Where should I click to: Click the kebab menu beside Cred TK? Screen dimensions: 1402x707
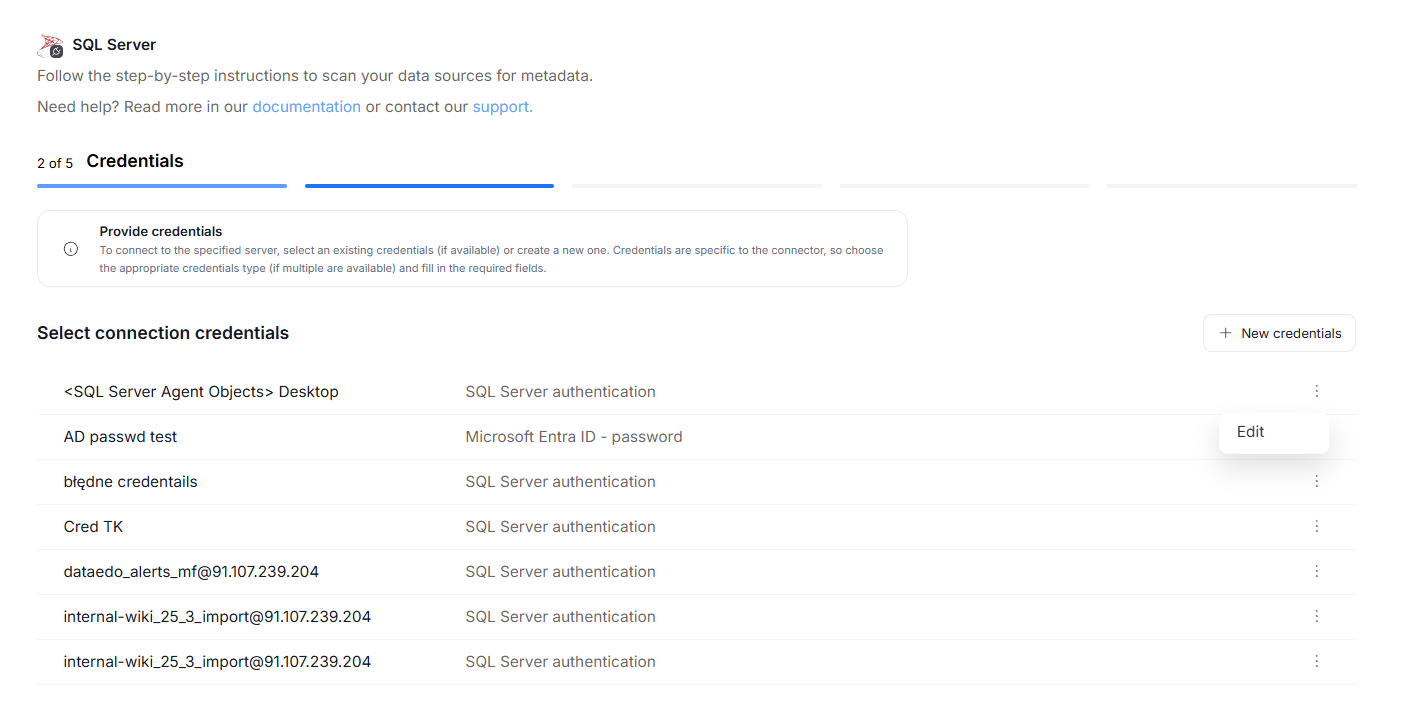coord(1316,526)
